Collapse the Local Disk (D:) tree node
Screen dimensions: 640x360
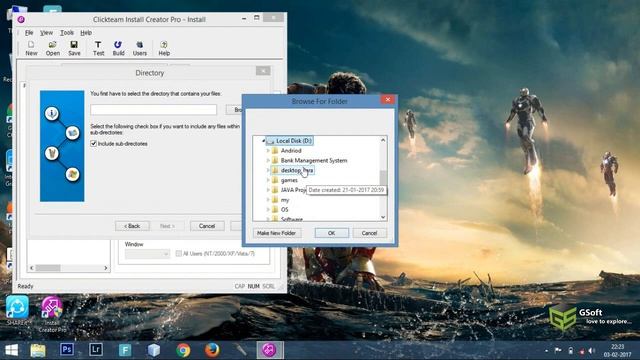click(x=263, y=141)
